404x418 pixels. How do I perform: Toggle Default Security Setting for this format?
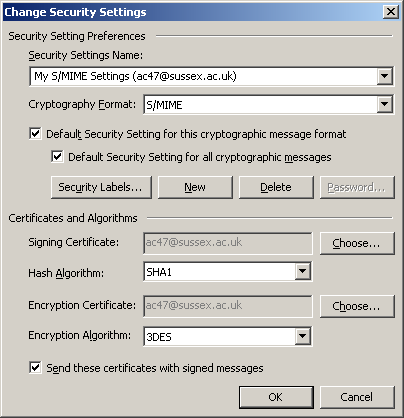pos(35,134)
